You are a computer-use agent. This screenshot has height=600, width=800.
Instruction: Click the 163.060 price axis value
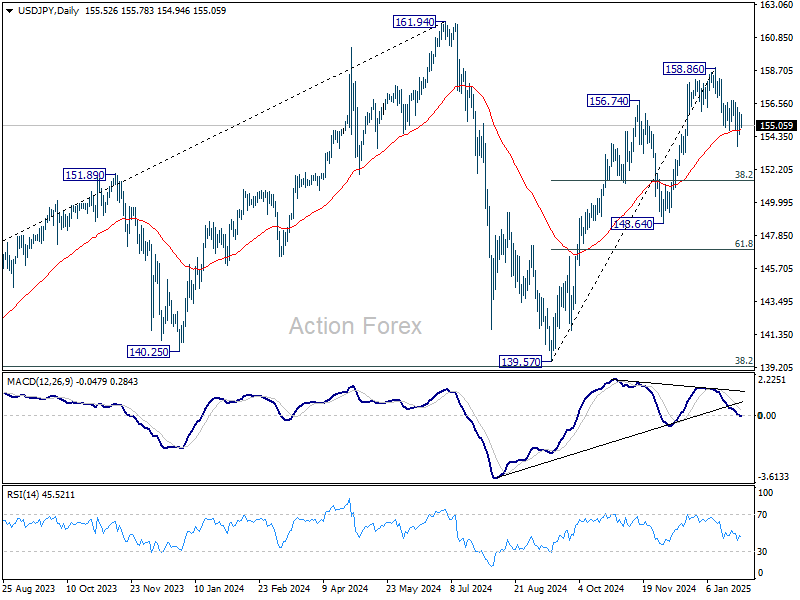click(776, 5)
